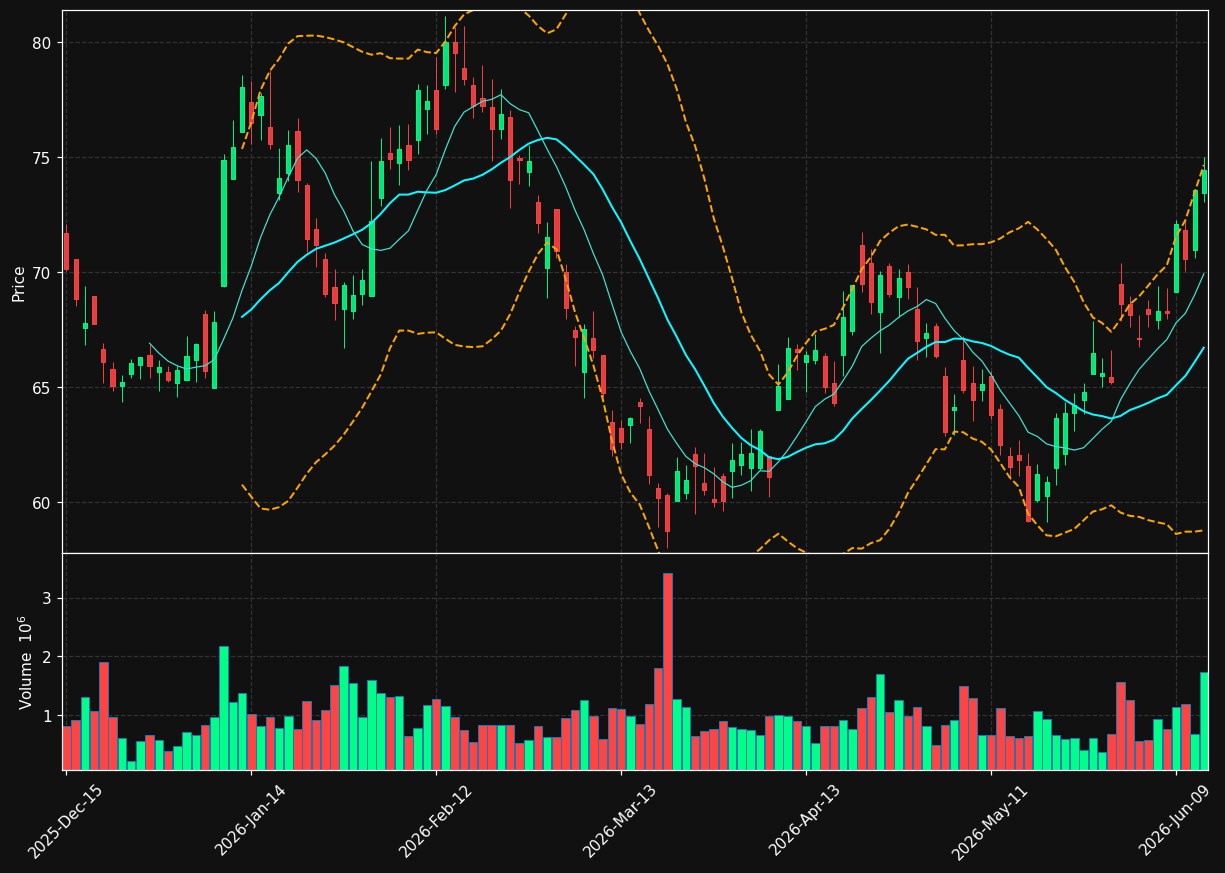Click the 2026-Feb-12 date label
This screenshot has height=873, width=1225.
tap(436, 820)
